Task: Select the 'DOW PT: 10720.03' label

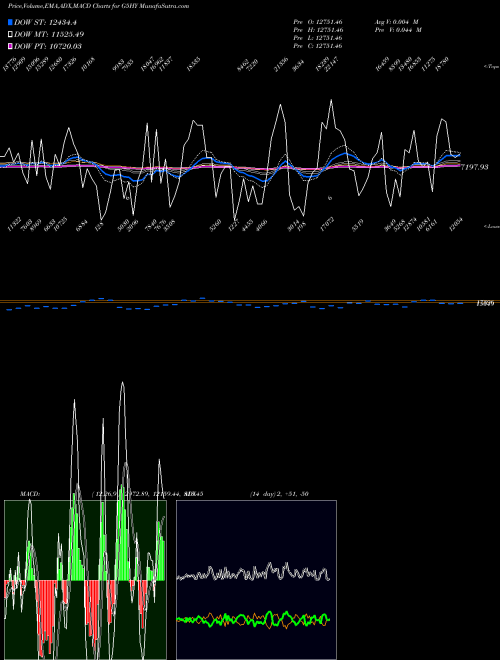Action: (x=48, y=46)
